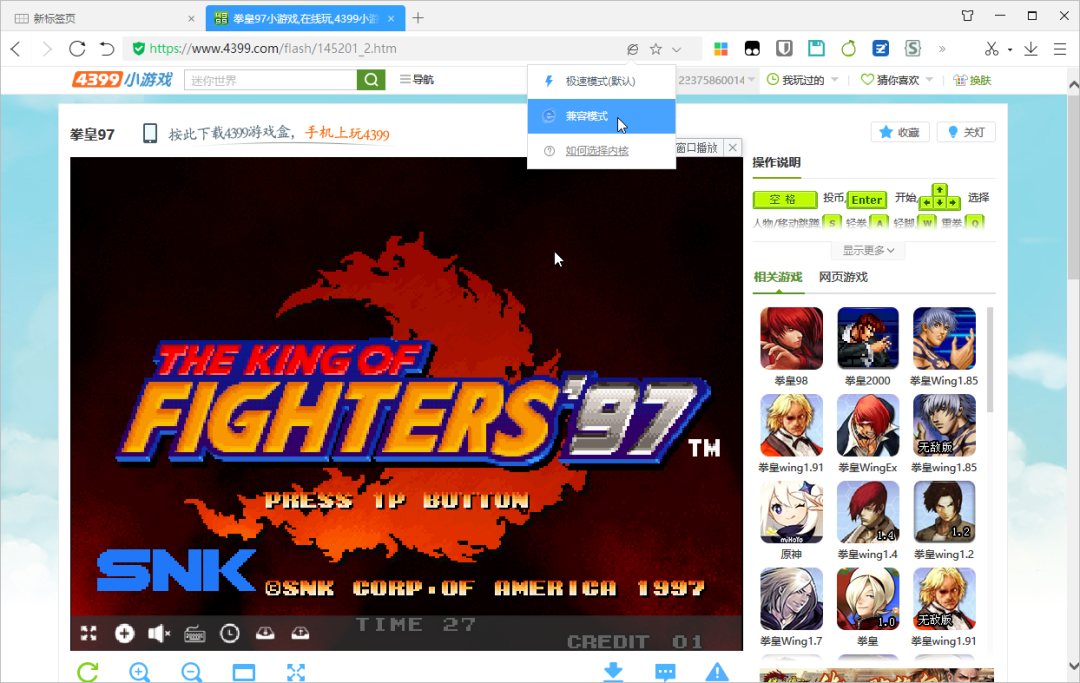Toggle the 关灯 lights-off button
The image size is (1080, 683).
(x=966, y=132)
